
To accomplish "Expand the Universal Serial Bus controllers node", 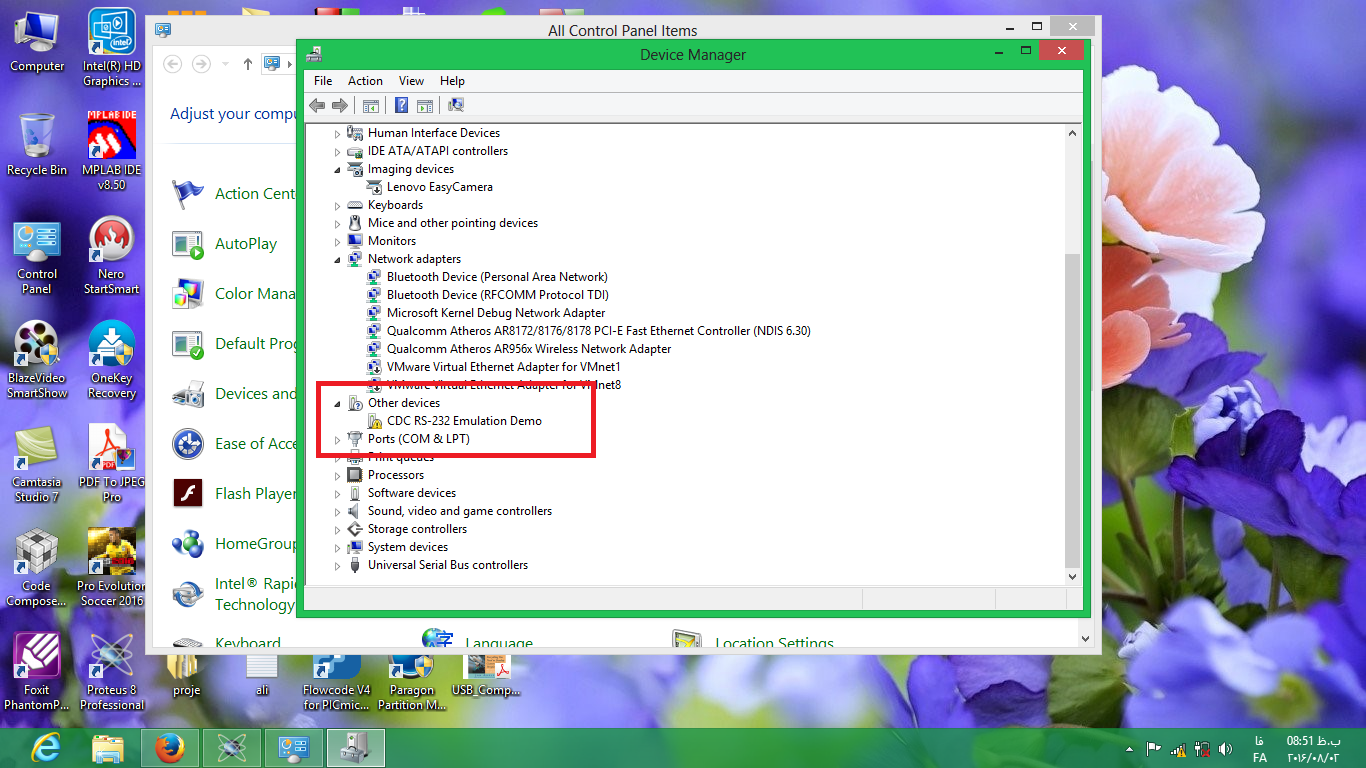I will coord(337,566).
